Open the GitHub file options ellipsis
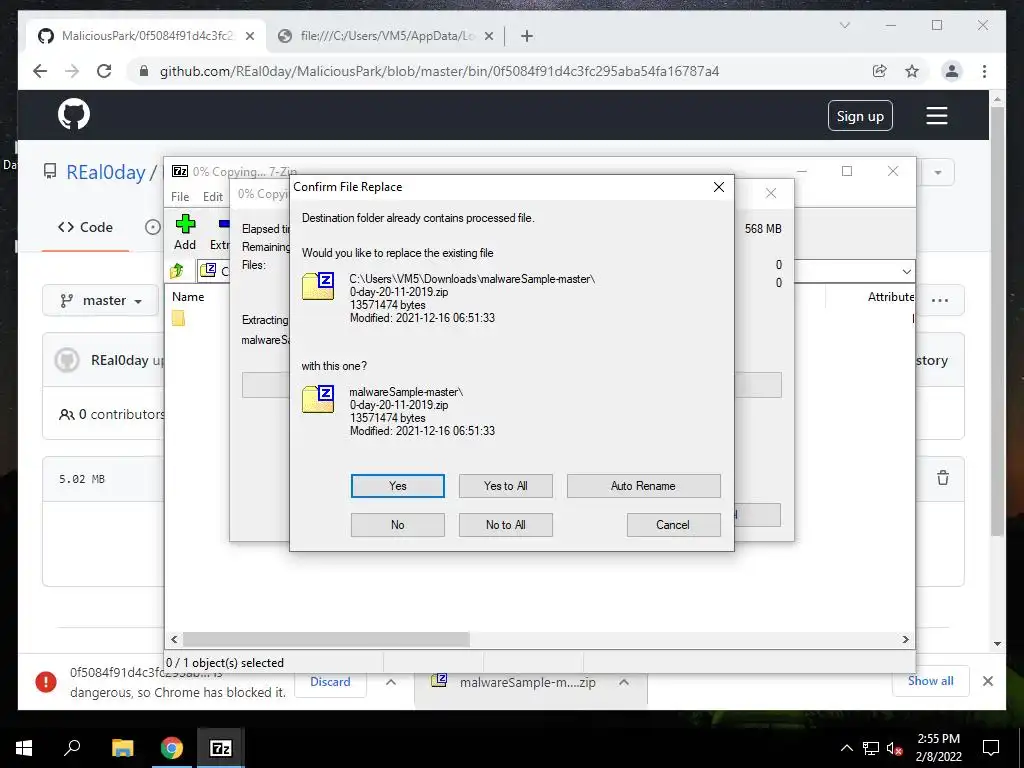 [940, 300]
